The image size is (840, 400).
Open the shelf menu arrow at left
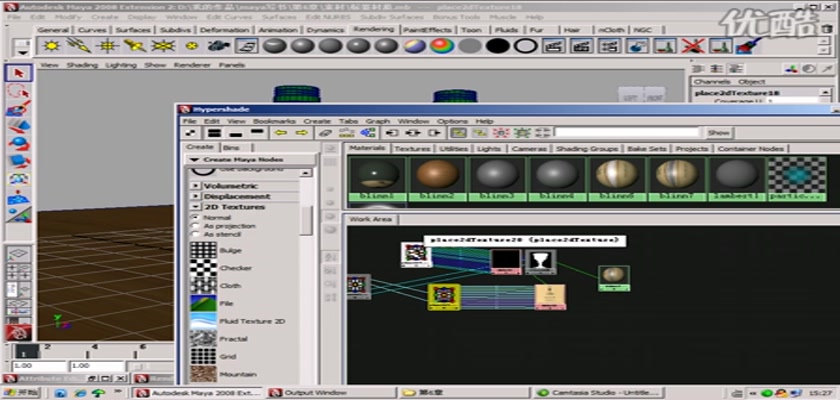tap(22, 52)
